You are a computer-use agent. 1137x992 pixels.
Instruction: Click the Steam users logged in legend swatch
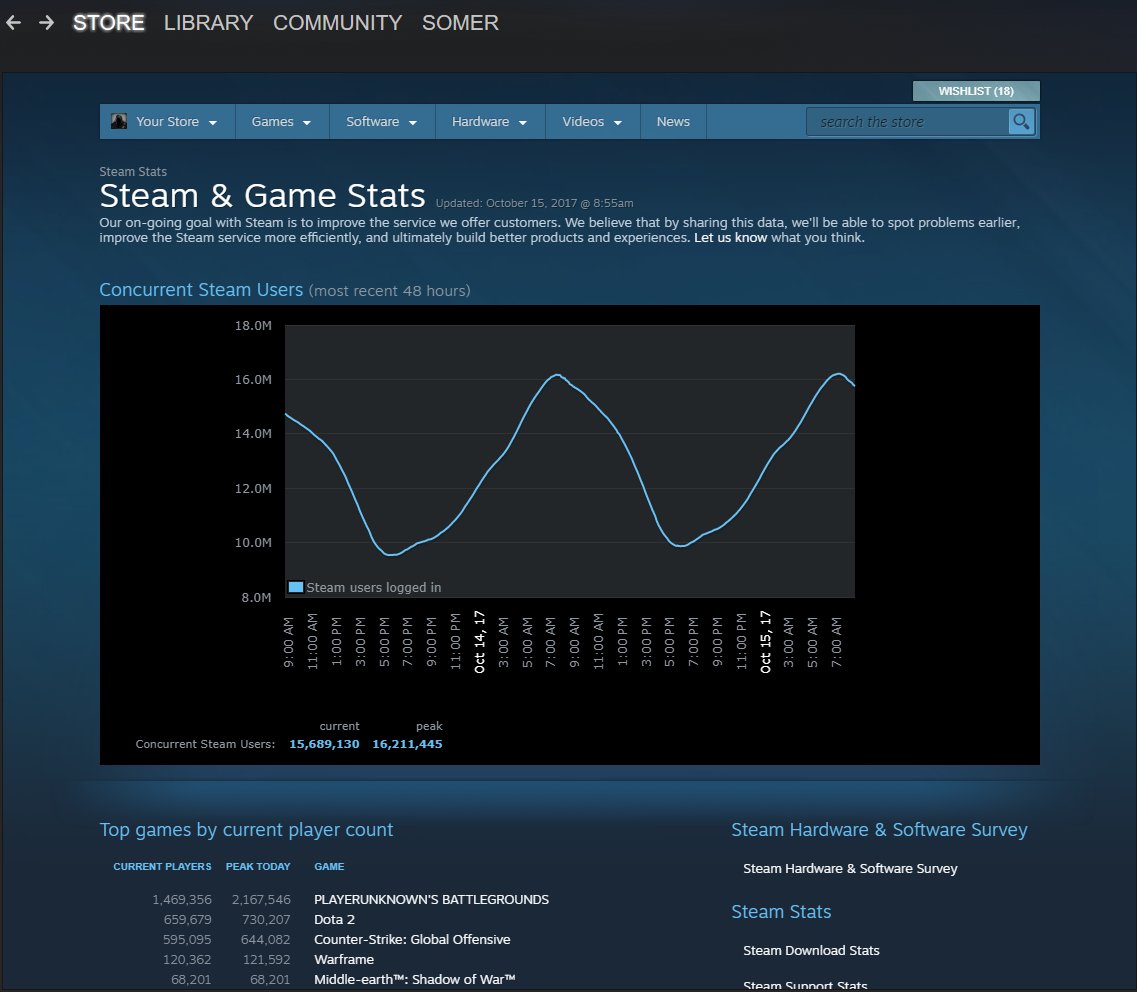[x=295, y=587]
